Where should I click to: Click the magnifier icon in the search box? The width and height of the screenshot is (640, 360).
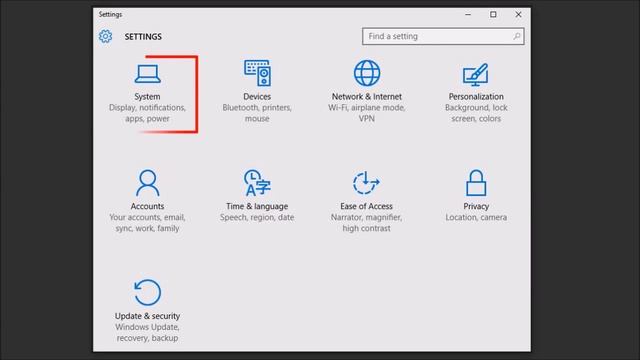(x=517, y=36)
